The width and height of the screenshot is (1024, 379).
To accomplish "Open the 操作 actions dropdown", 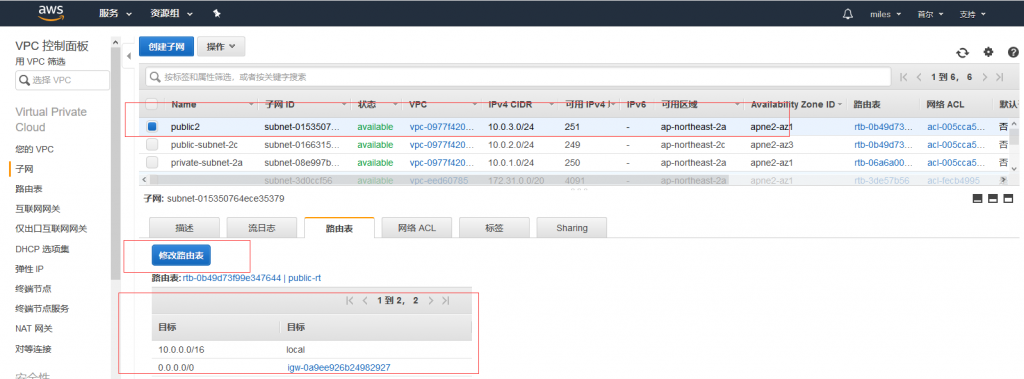I will [221, 46].
